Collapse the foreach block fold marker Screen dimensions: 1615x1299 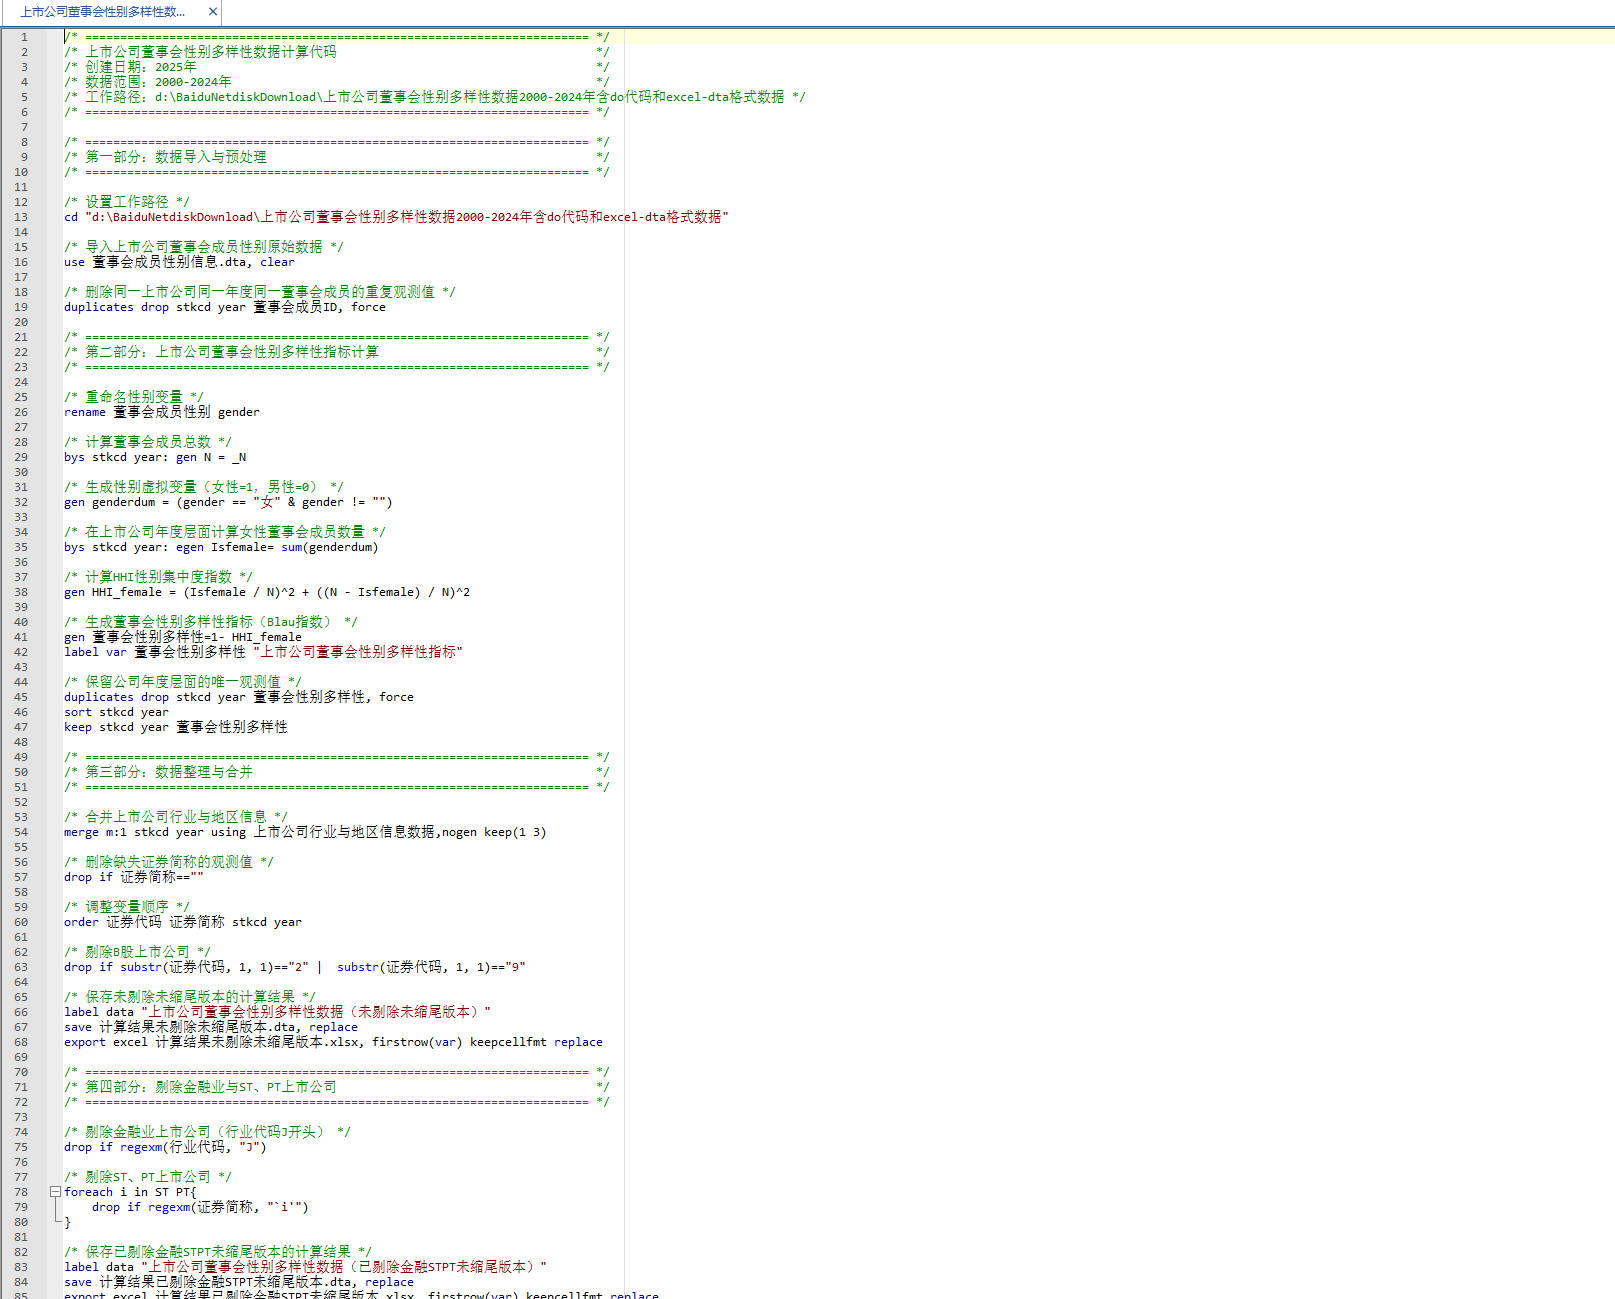(55, 1192)
